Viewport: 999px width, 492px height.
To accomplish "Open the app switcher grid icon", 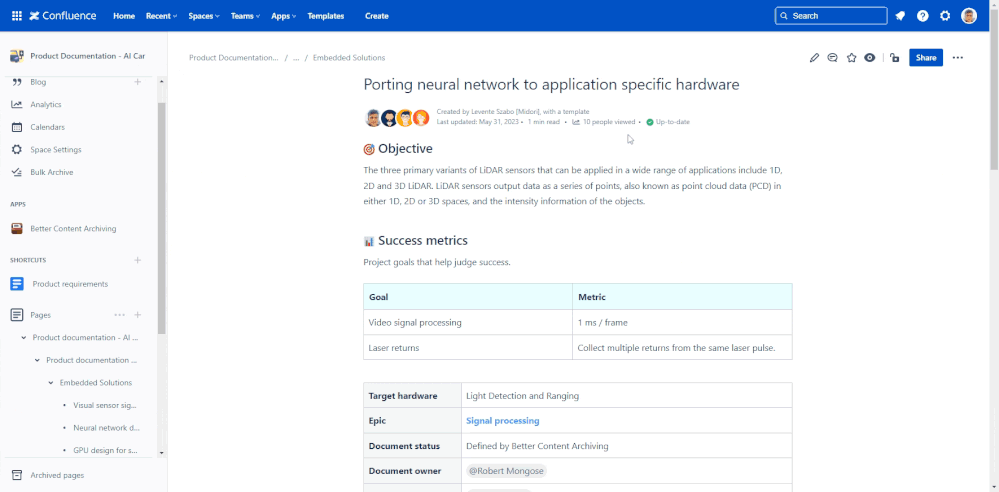I will tap(17, 16).
